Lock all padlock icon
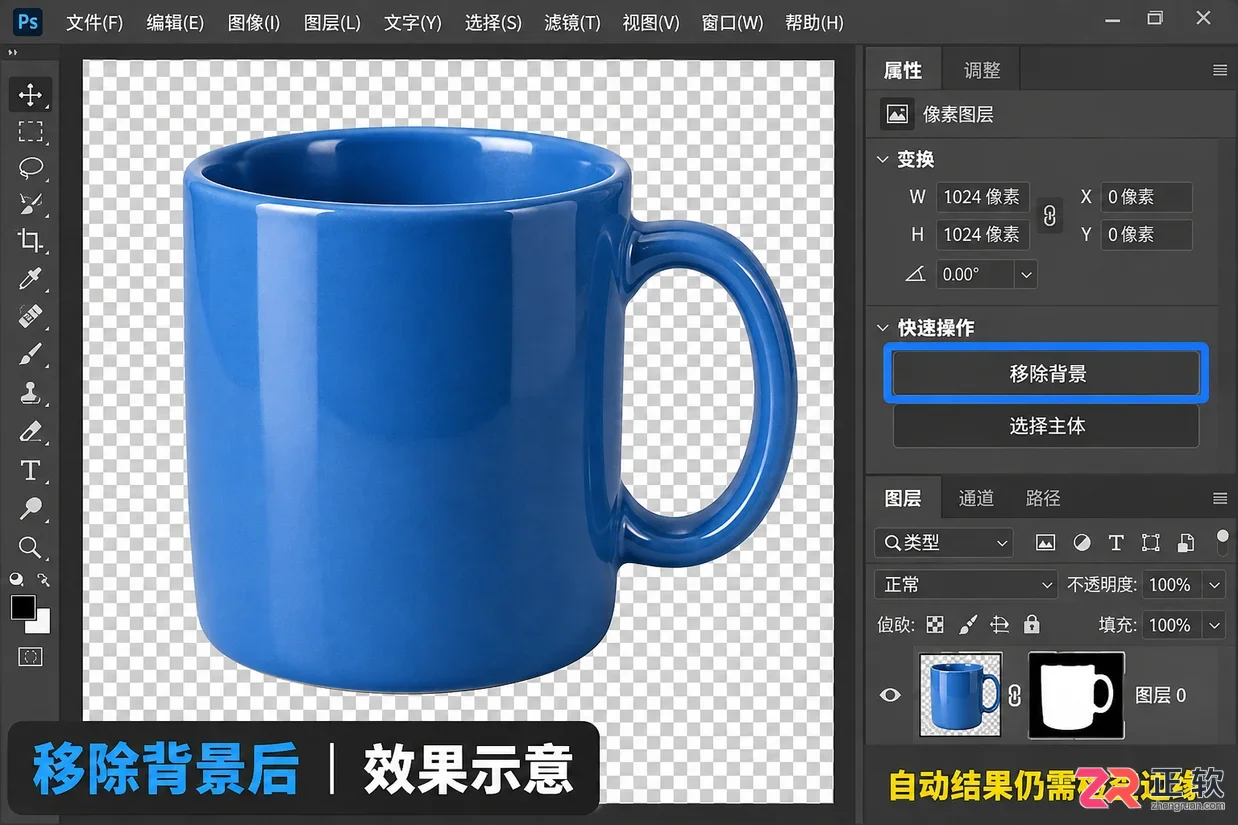The width and height of the screenshot is (1238, 825). pyautogui.click(x=1032, y=625)
